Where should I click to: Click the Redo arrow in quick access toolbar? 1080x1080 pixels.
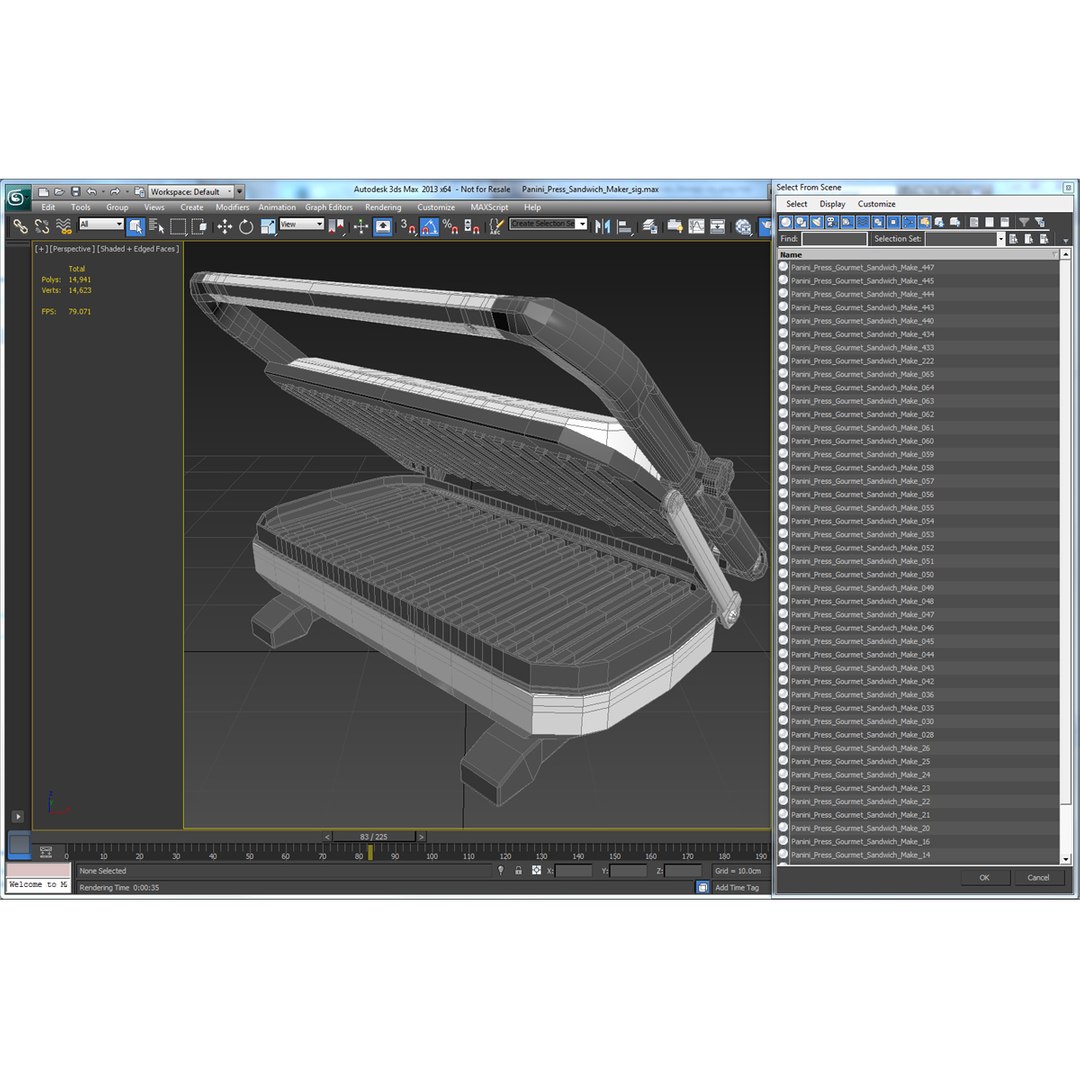114,191
